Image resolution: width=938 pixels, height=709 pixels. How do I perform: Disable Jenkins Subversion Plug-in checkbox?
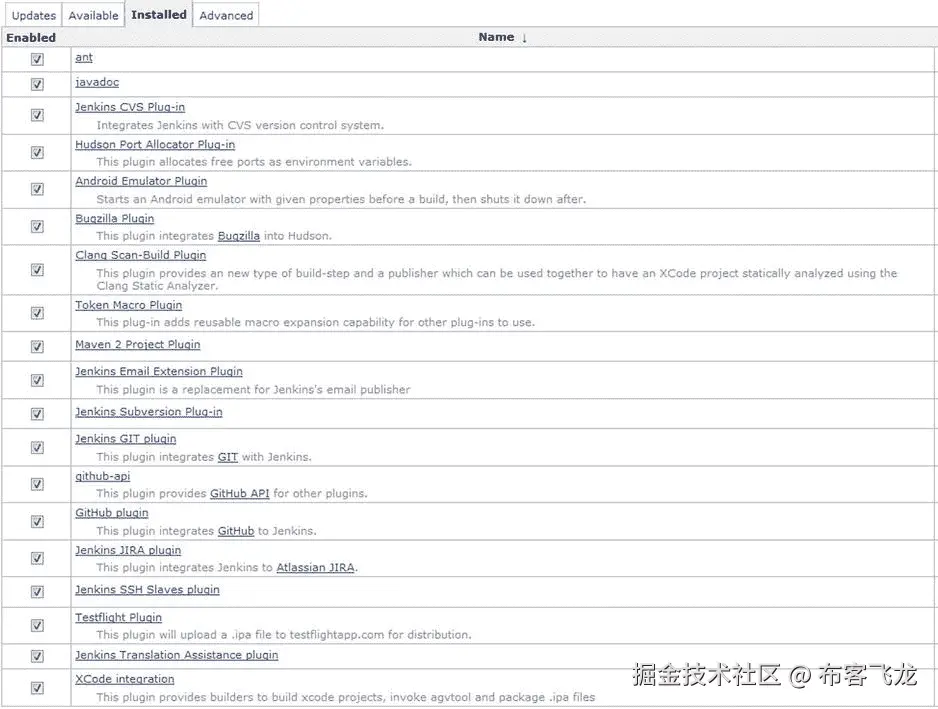pyautogui.click(x=37, y=413)
